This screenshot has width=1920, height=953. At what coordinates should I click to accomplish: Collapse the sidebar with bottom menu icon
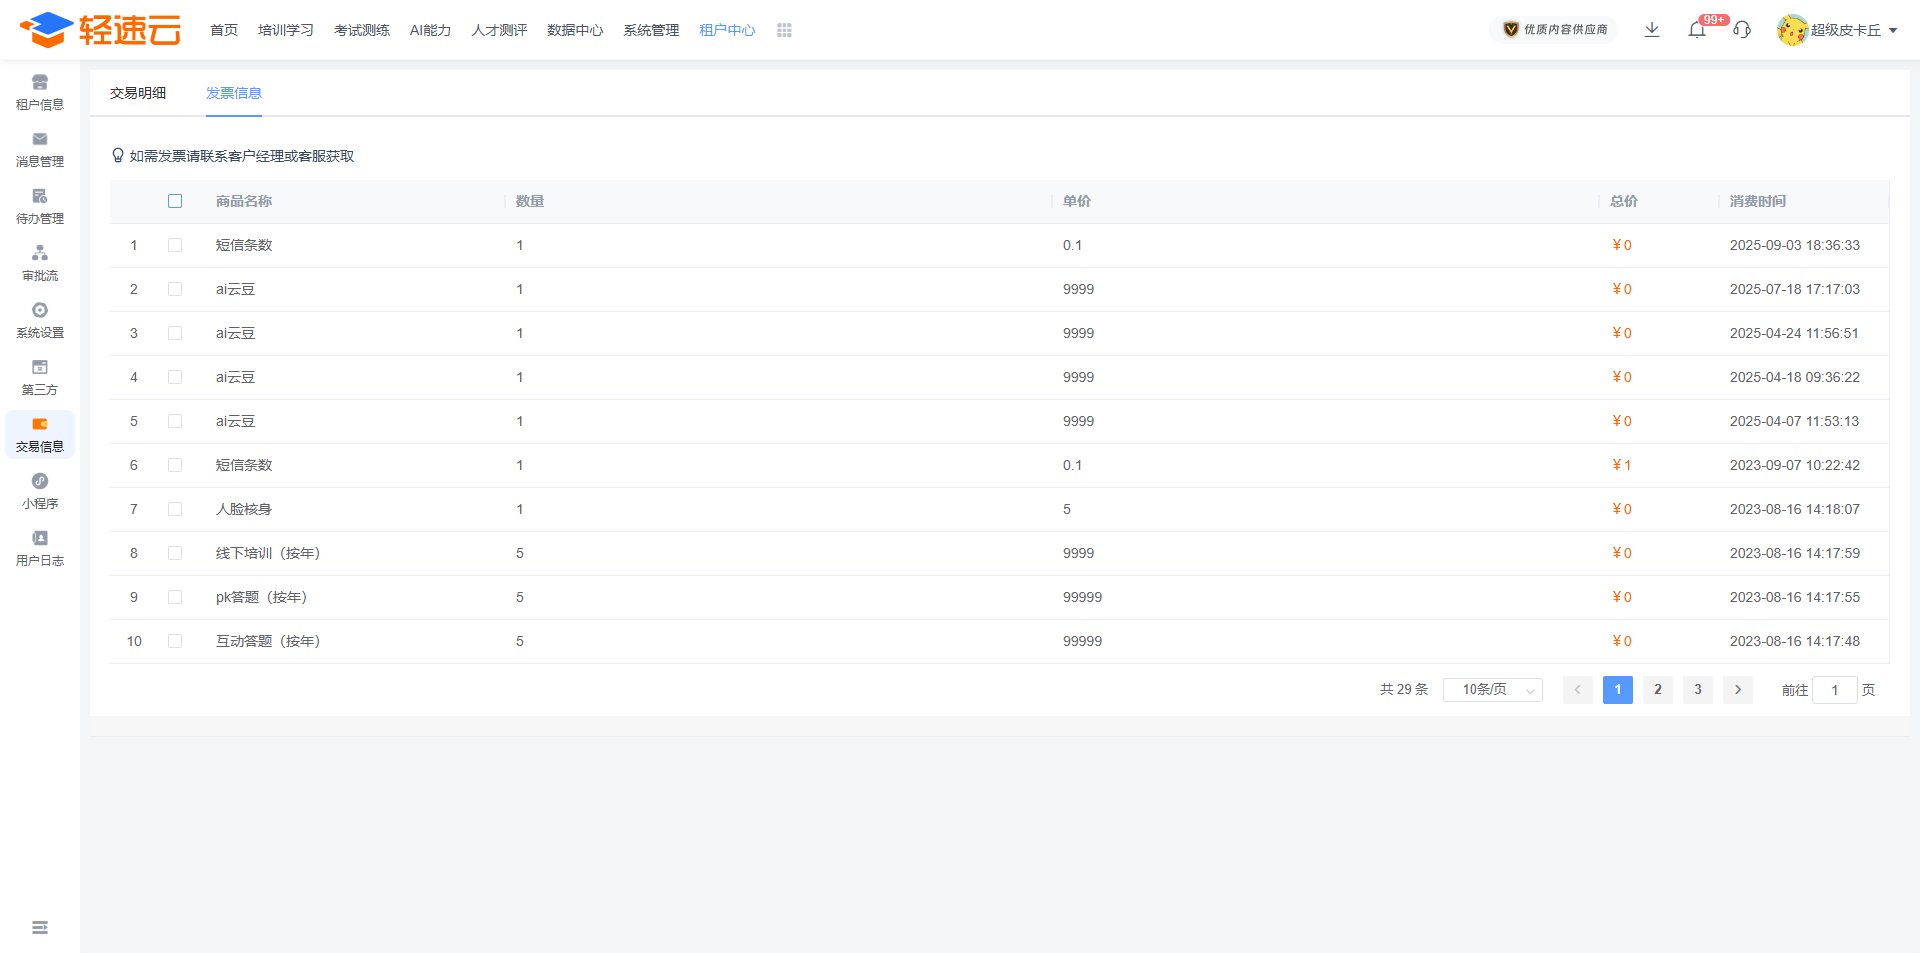click(x=40, y=928)
